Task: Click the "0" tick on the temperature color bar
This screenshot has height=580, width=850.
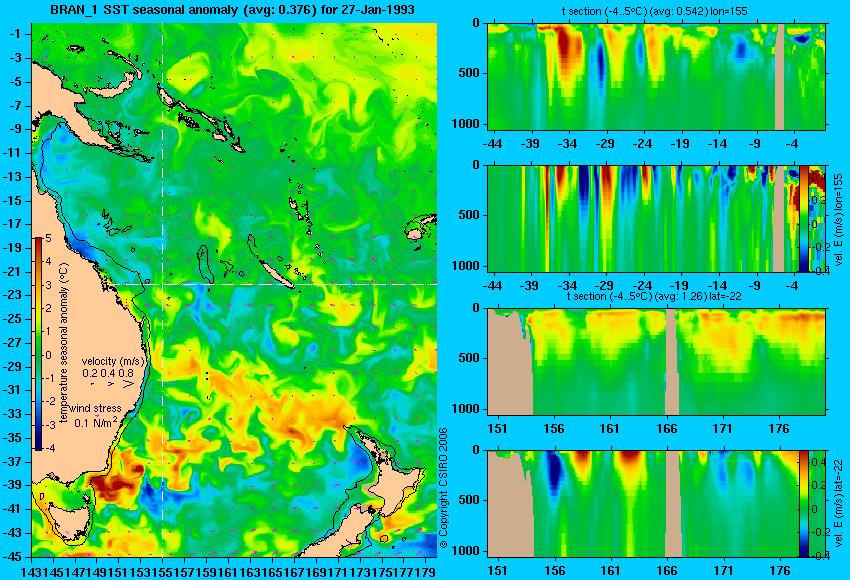Action: [49, 355]
